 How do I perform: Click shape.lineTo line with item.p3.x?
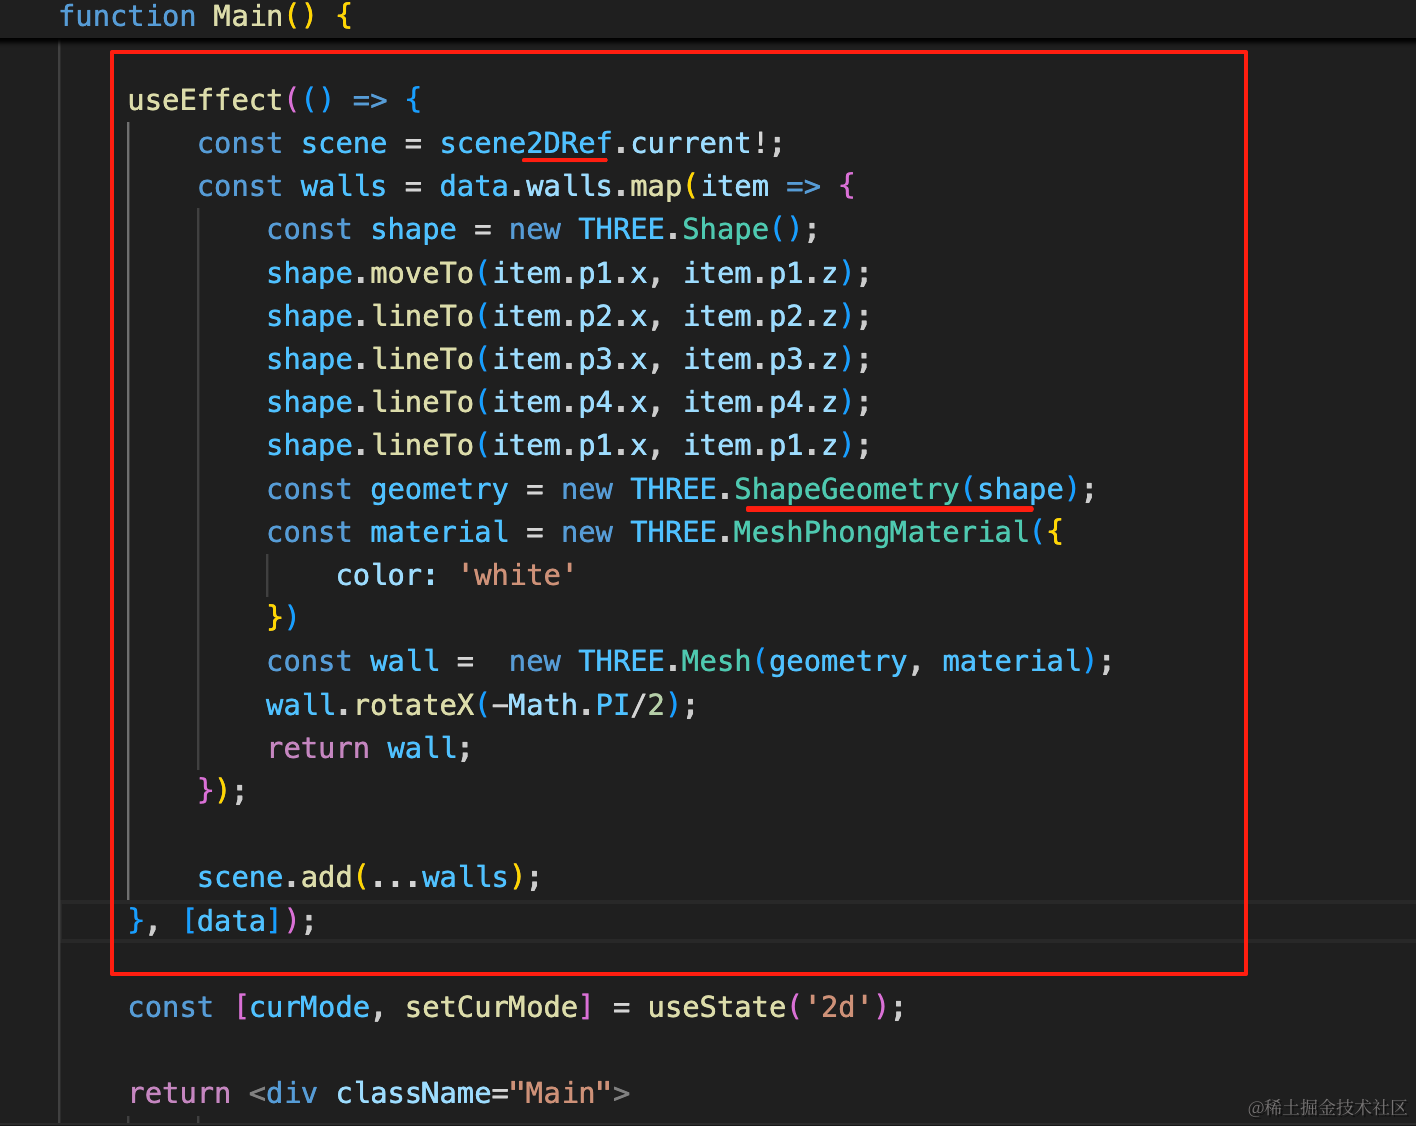[x=568, y=359]
